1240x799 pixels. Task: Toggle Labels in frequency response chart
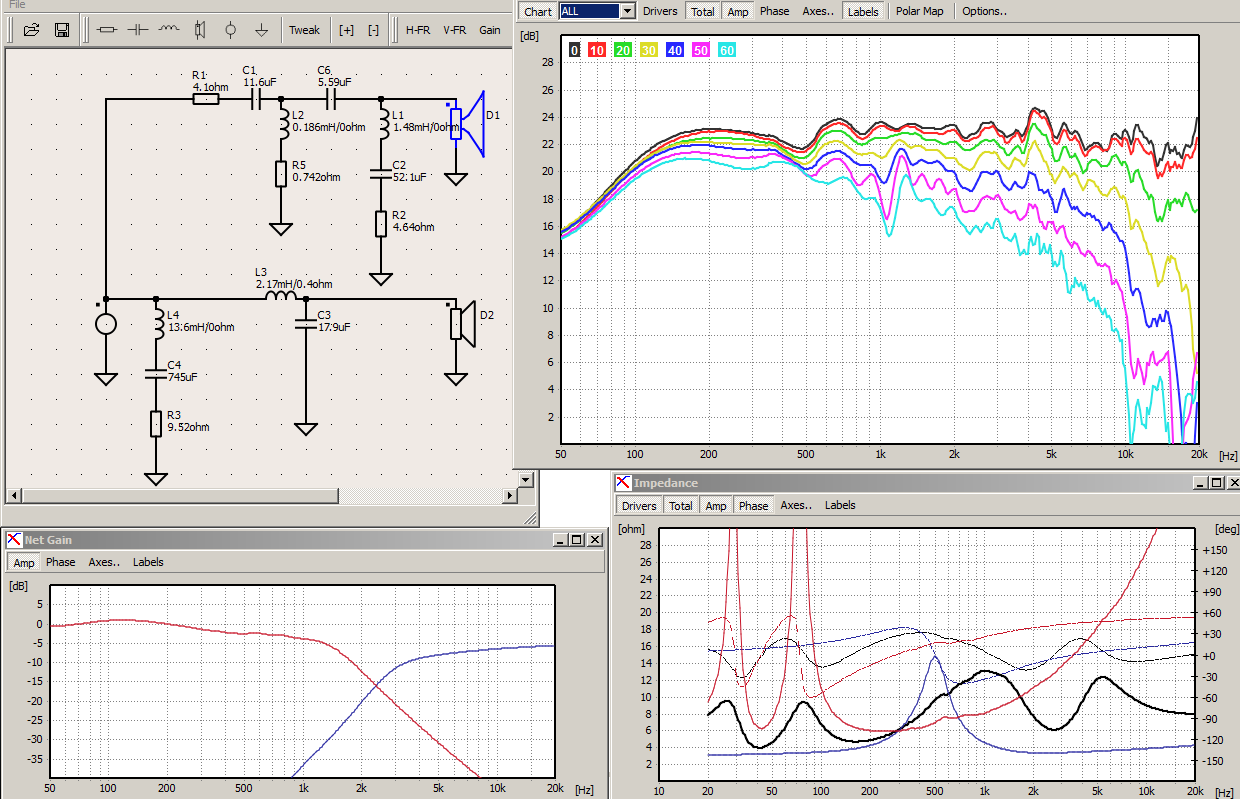tap(863, 12)
